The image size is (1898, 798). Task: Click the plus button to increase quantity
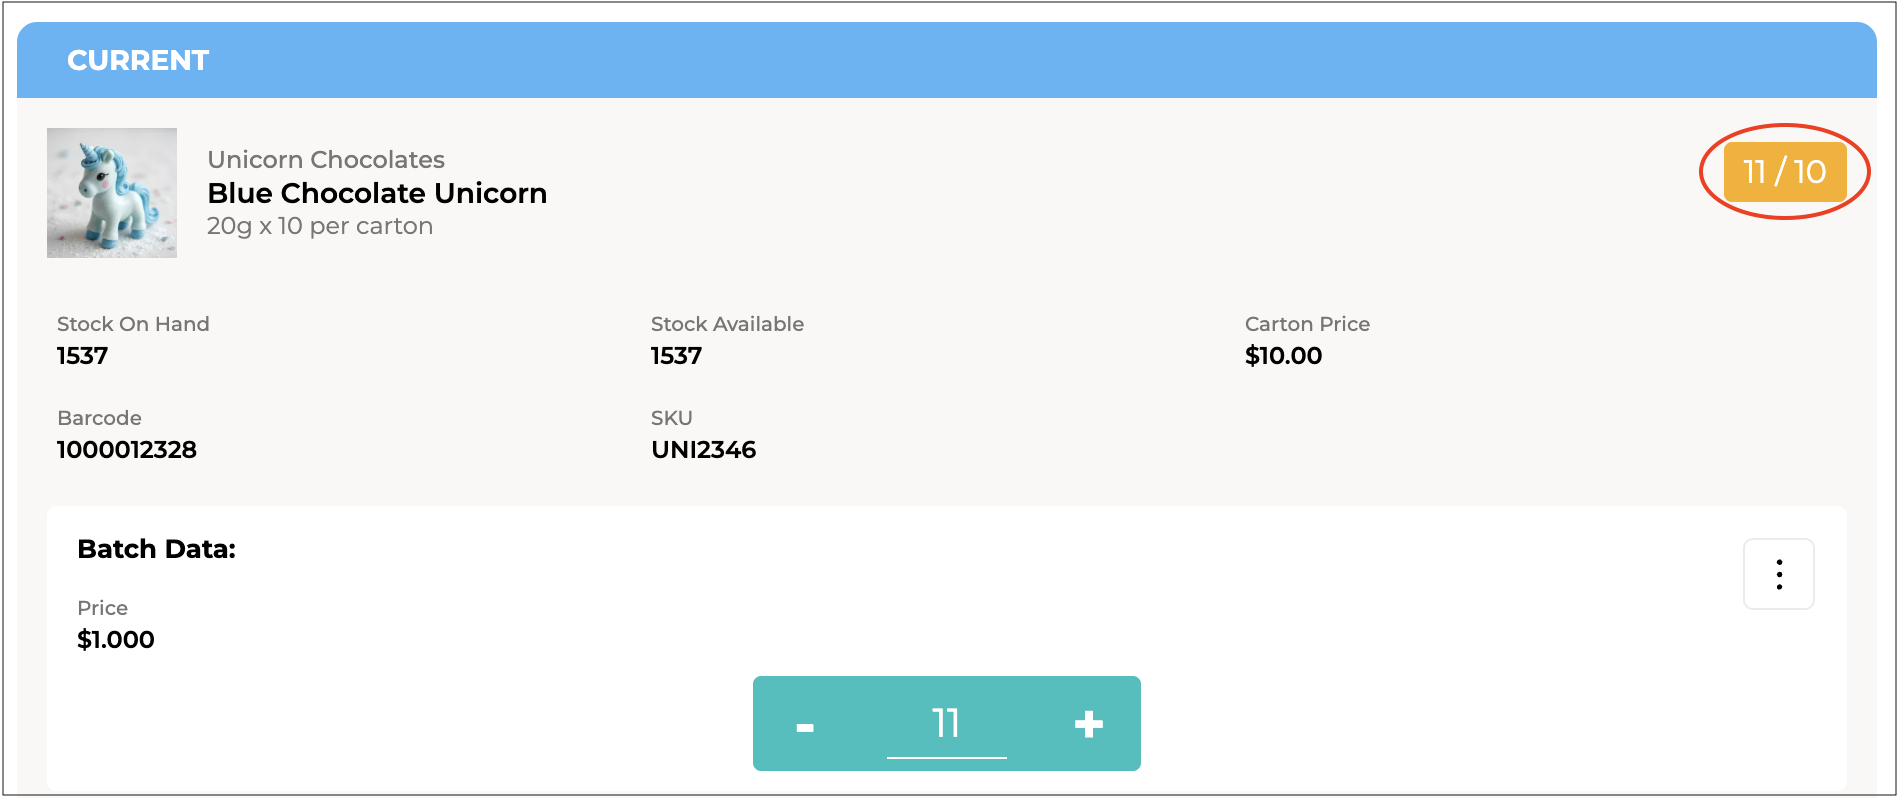point(1088,724)
